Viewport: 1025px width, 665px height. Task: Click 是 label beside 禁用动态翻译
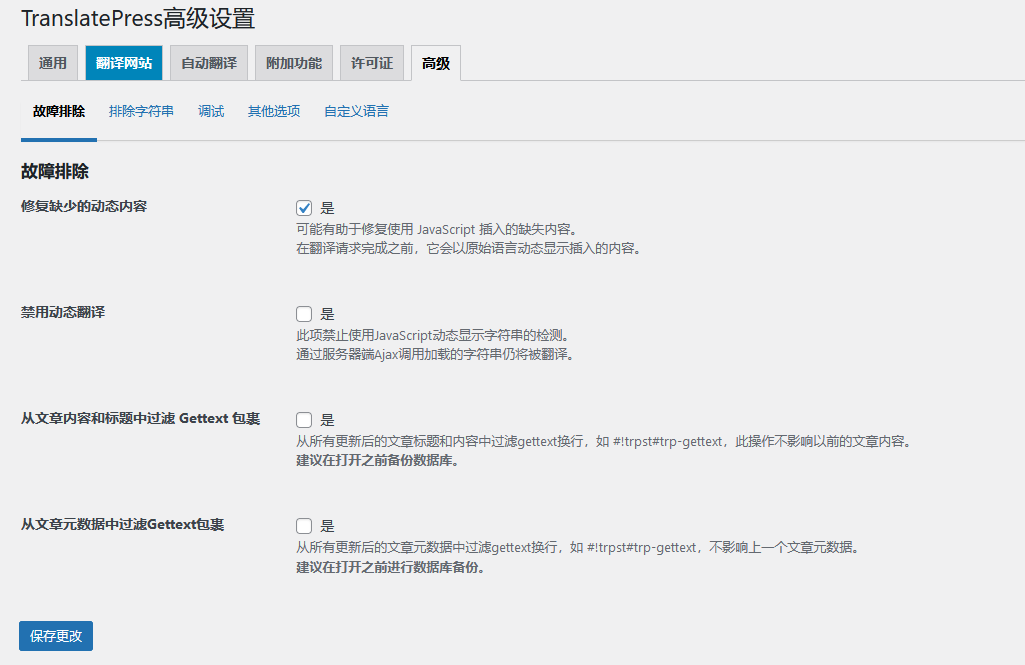324,313
